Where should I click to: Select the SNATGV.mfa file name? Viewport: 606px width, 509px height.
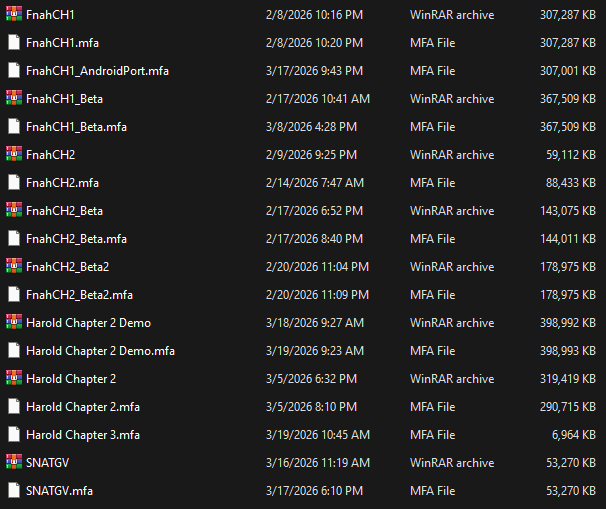coord(60,491)
